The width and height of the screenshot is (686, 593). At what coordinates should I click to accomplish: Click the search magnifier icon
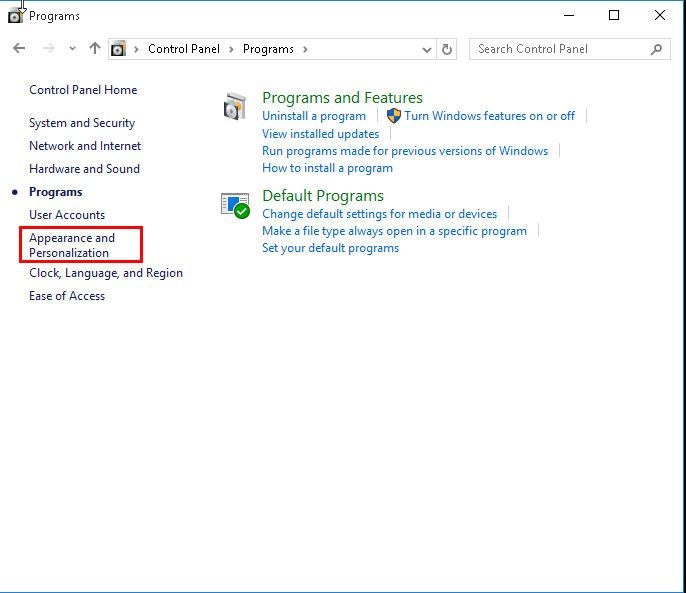tap(656, 49)
